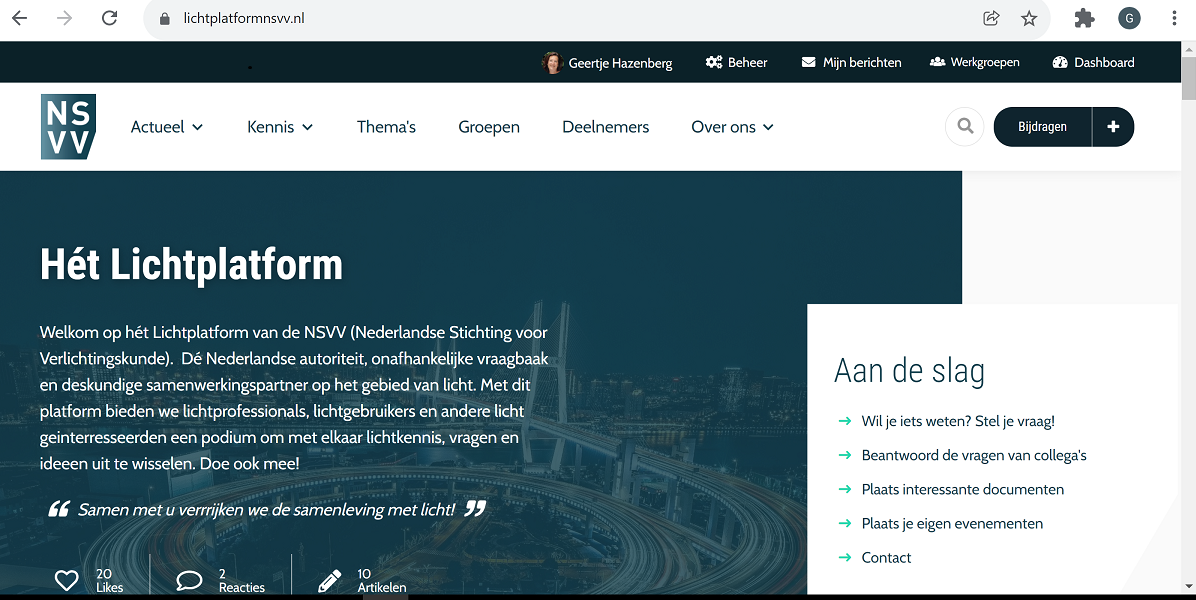Click the Beheer gears icon
The width and height of the screenshot is (1196, 600).
[714, 63]
